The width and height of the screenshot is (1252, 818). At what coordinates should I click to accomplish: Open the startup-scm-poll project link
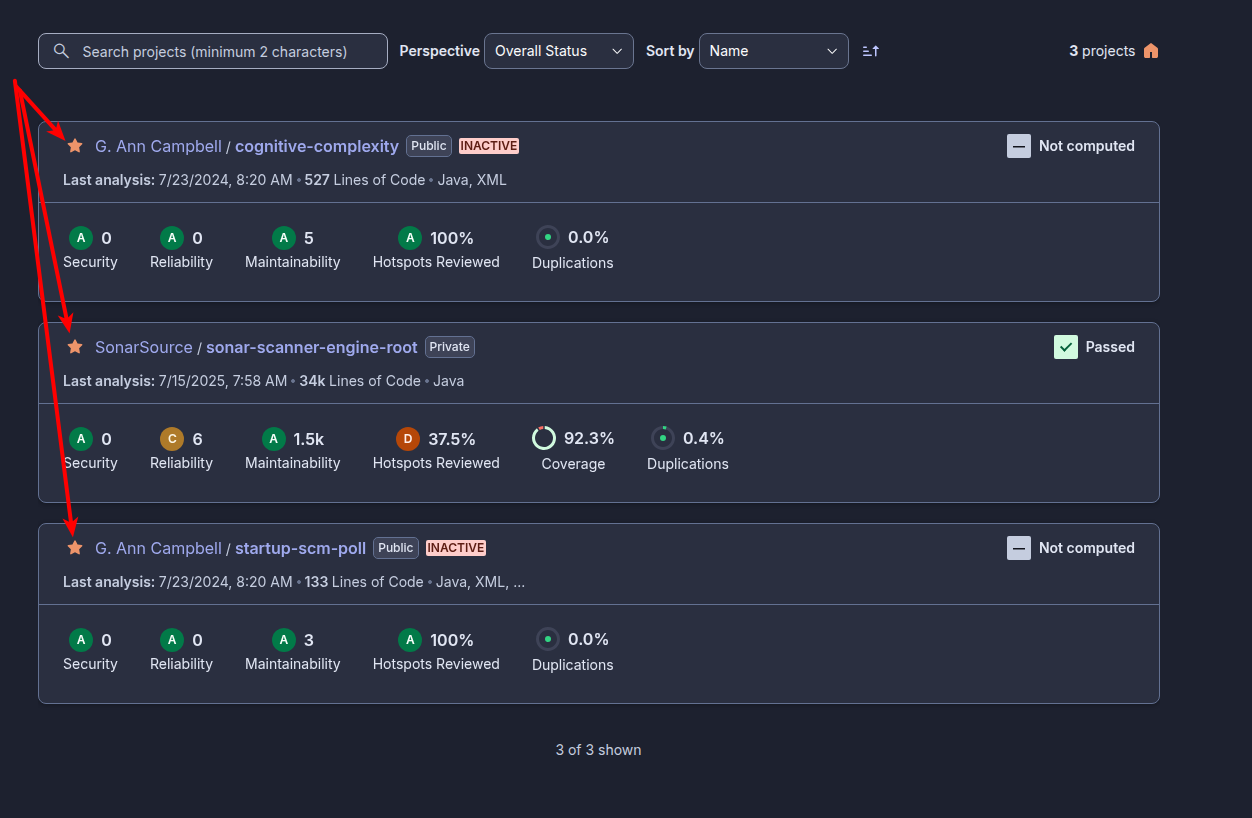[301, 548]
